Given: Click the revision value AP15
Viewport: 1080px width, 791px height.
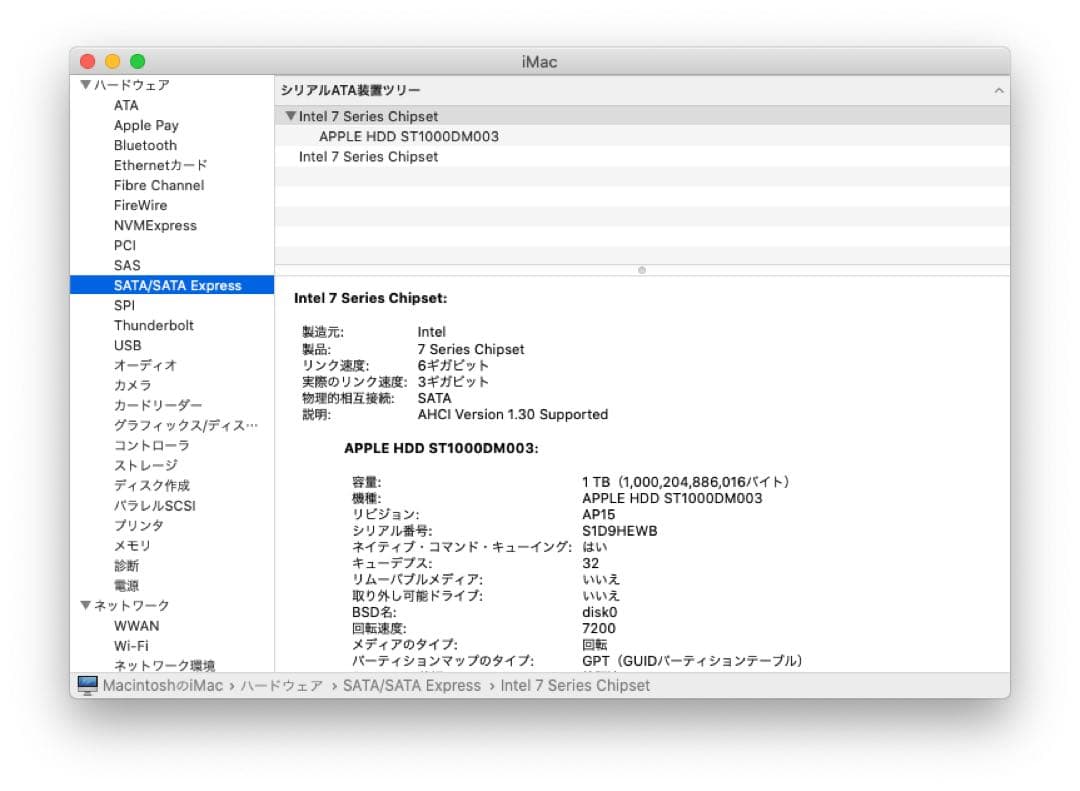Looking at the screenshot, I should tap(599, 514).
